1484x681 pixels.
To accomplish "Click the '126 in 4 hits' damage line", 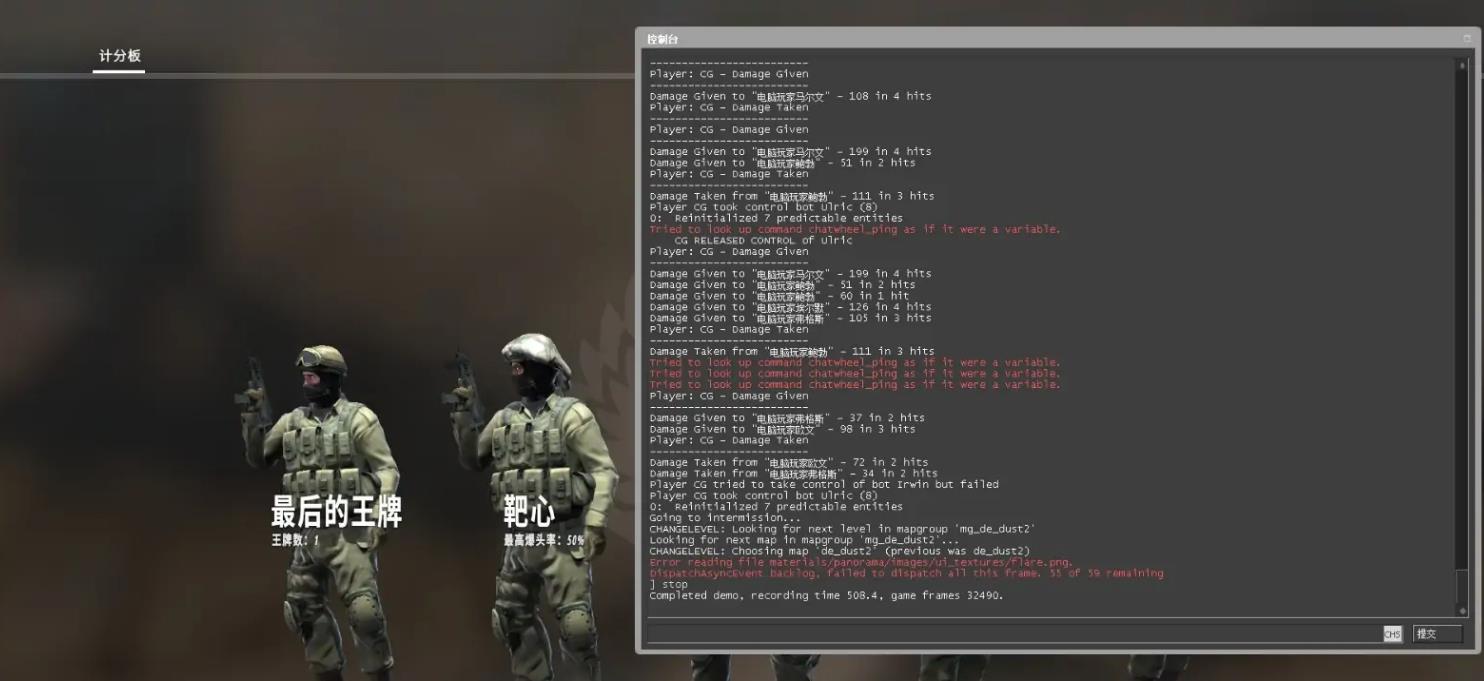I will coord(790,307).
